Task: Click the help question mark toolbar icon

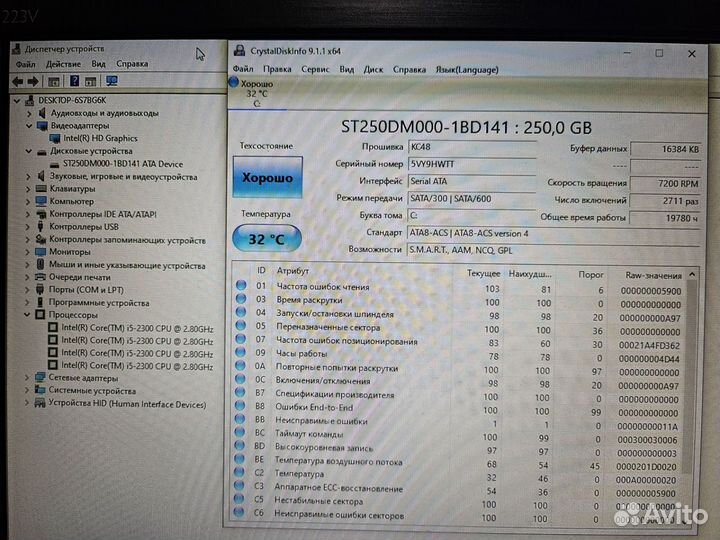Action: pos(74,81)
